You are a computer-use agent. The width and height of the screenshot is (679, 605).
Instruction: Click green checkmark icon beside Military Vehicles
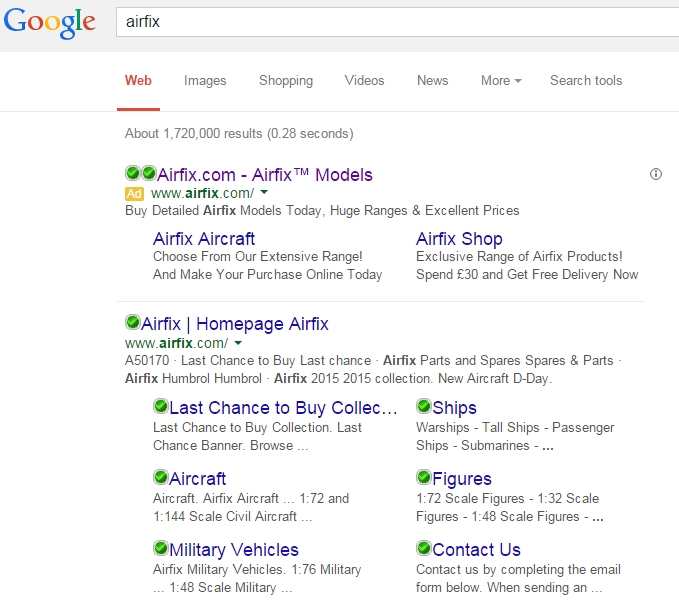161,548
